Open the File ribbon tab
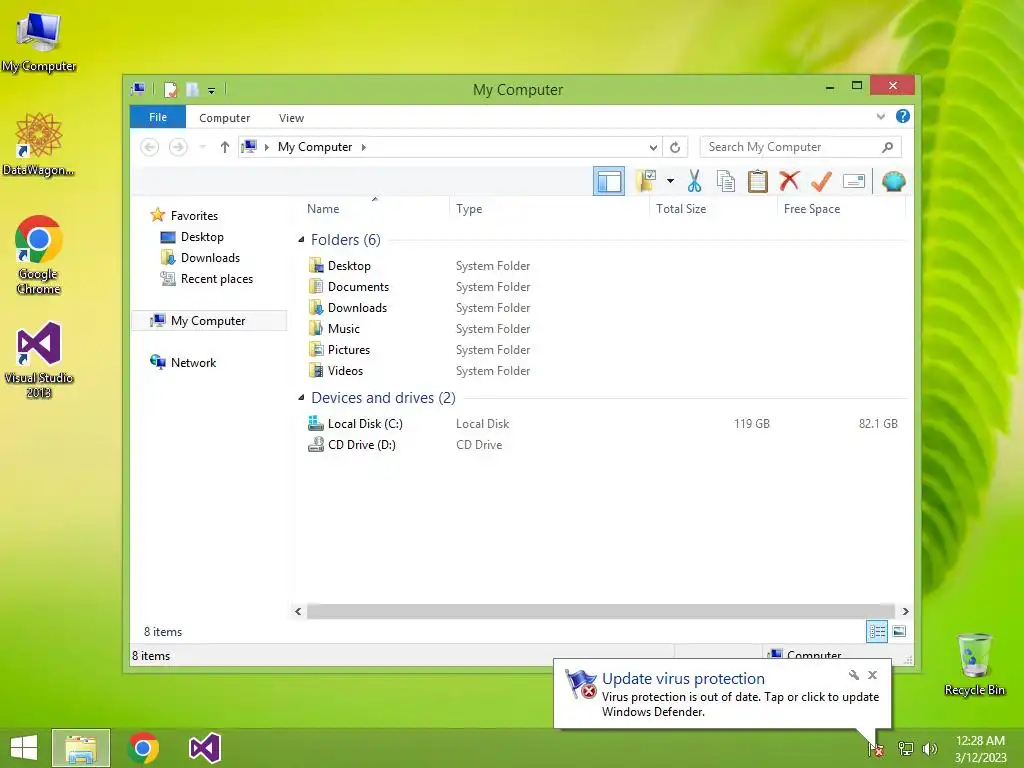Viewport: 1024px width, 768px height. pos(158,117)
